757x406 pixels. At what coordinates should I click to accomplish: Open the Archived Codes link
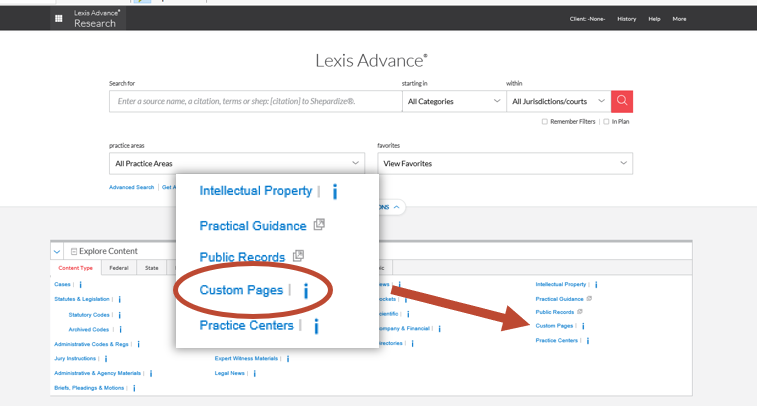pyautogui.click(x=89, y=329)
